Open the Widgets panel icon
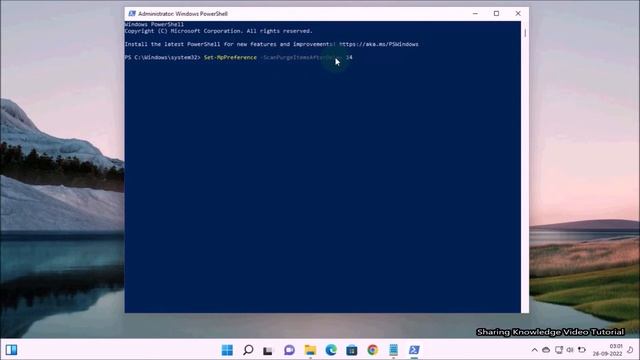640x360 pixels. coord(11,350)
